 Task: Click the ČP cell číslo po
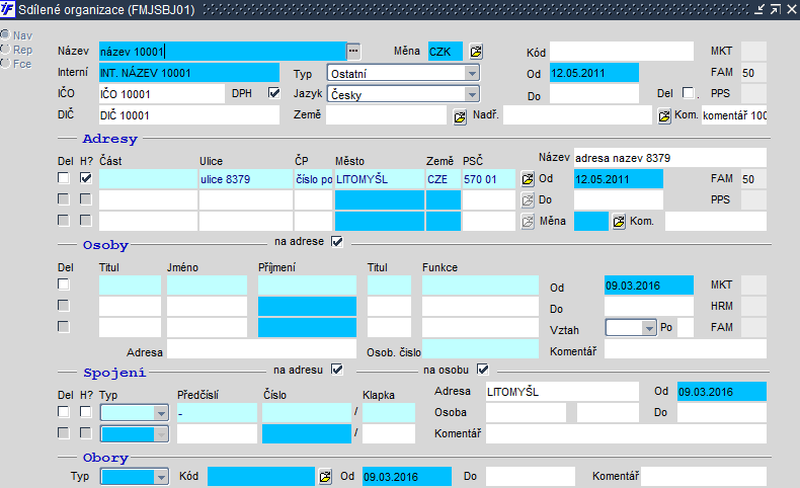point(313,179)
